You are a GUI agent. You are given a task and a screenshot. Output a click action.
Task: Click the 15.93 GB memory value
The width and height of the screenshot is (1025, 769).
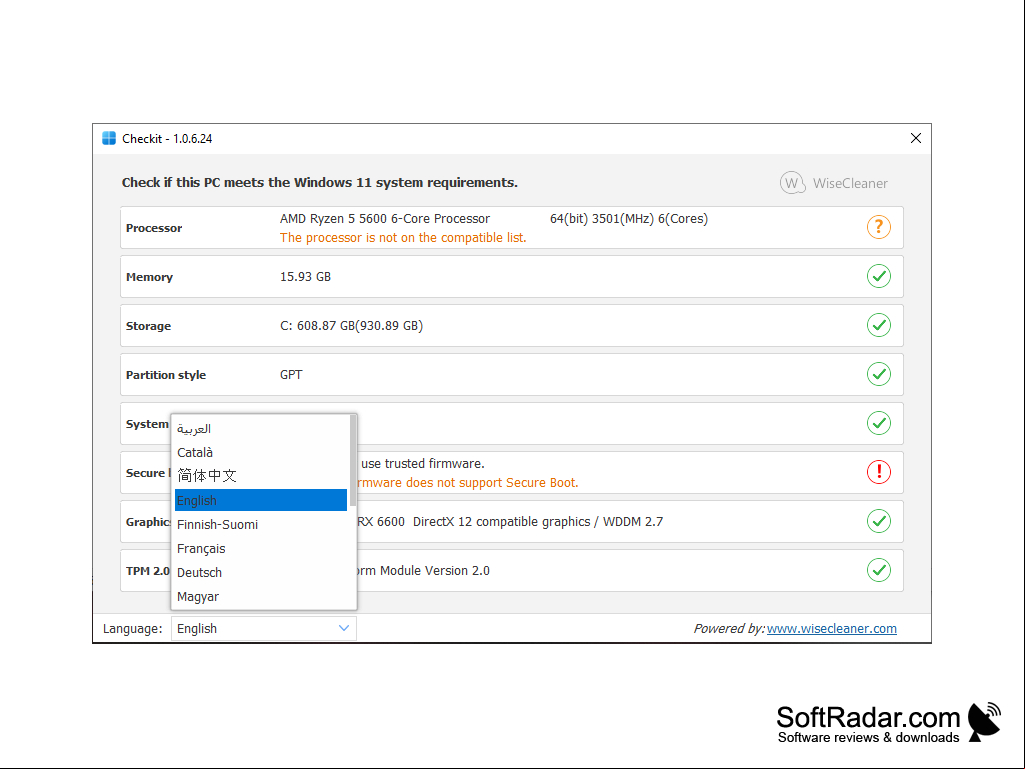coord(305,277)
